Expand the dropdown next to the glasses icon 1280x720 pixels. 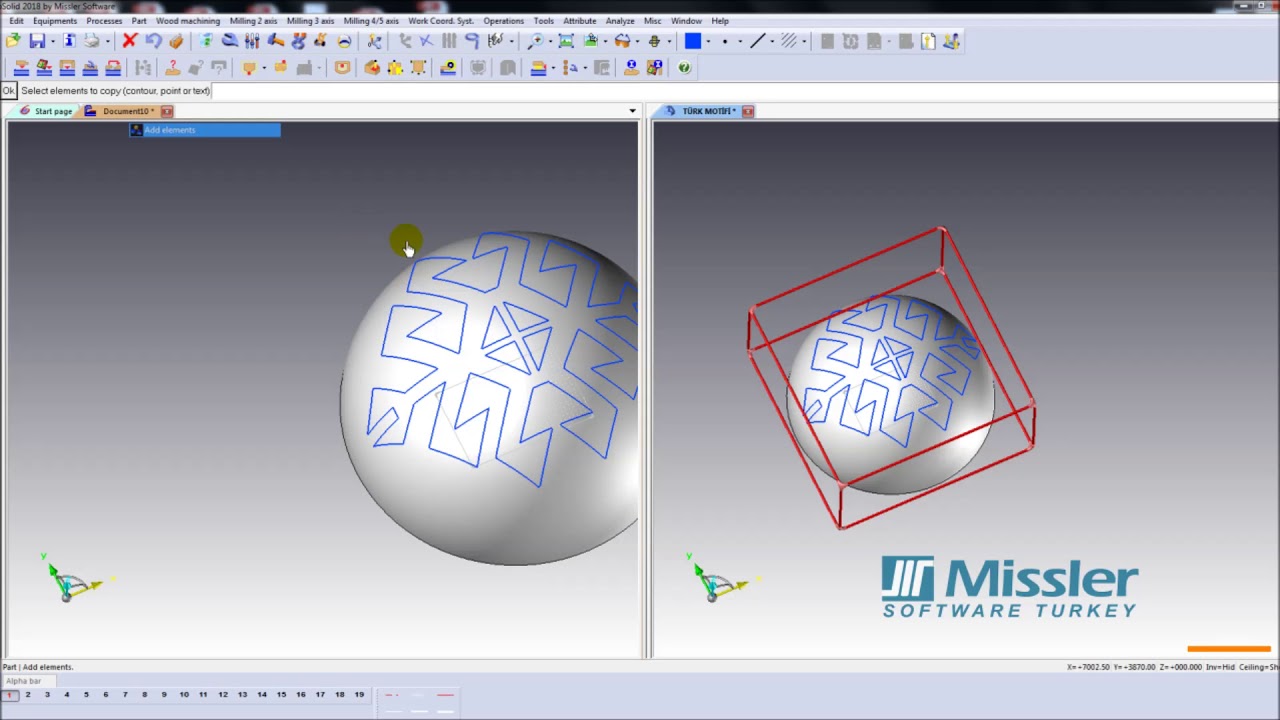pyautogui.click(x=637, y=41)
